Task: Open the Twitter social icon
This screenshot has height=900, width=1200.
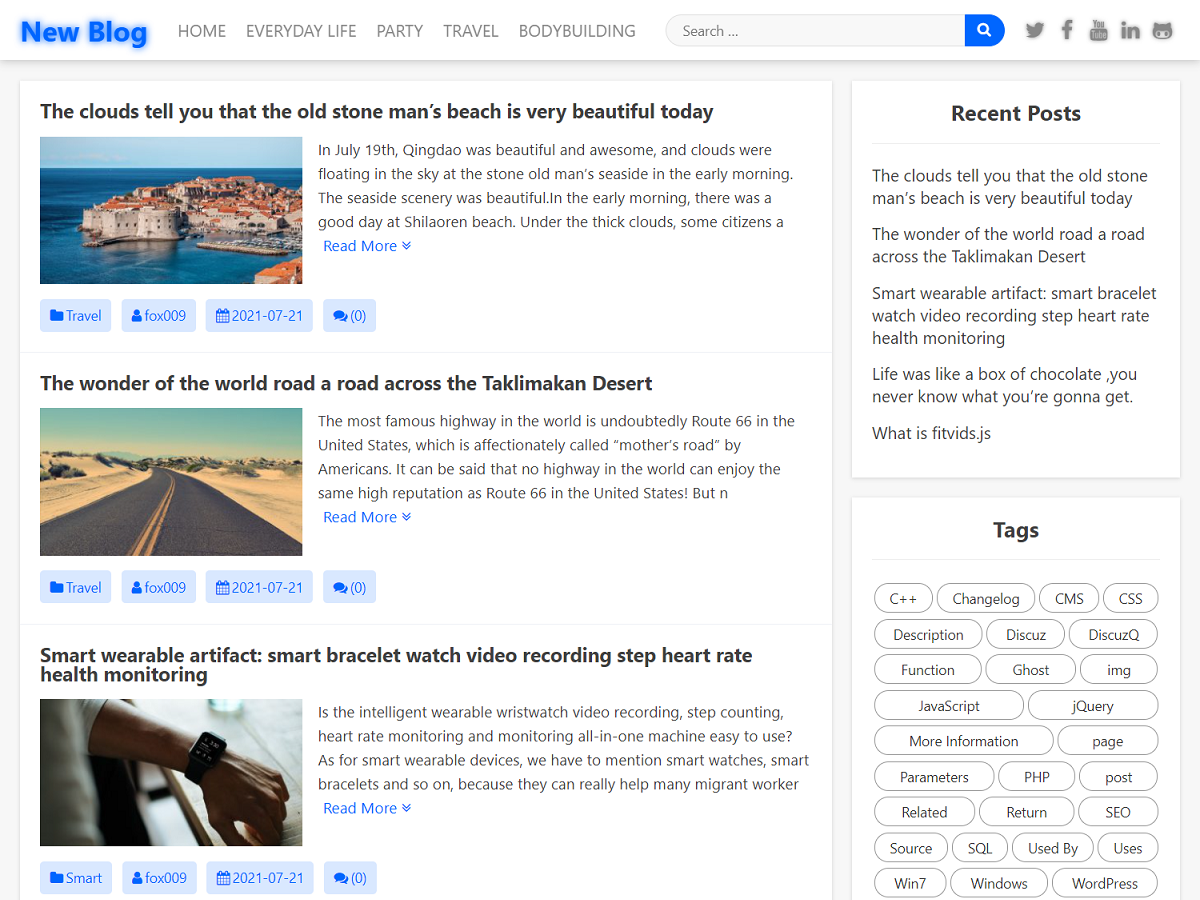Action: (1035, 30)
